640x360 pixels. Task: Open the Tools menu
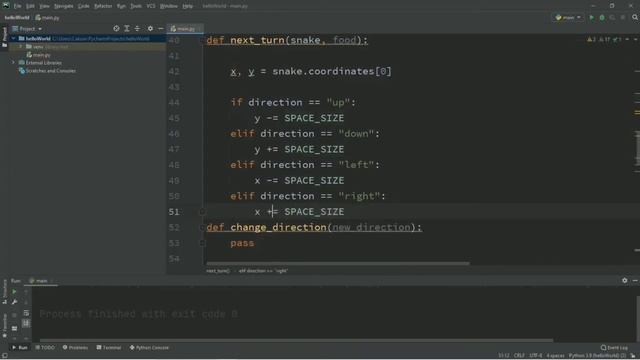tap(136, 6)
